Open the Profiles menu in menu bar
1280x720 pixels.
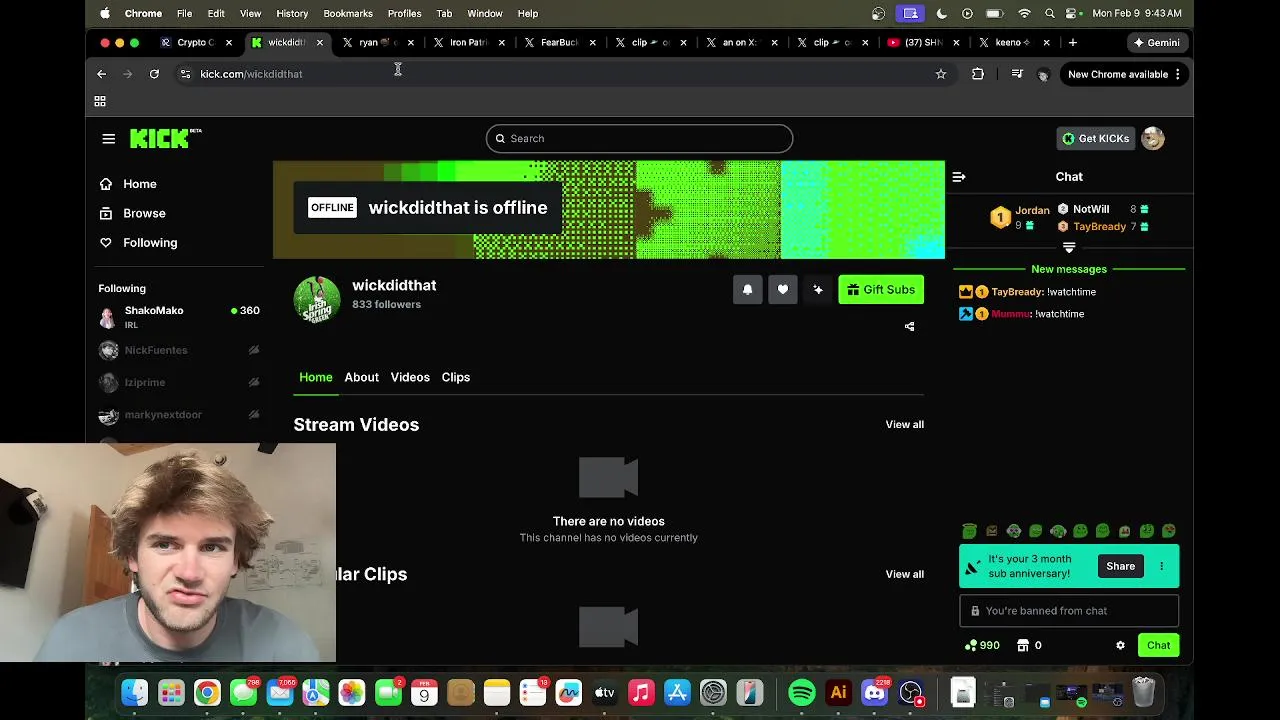(x=404, y=13)
